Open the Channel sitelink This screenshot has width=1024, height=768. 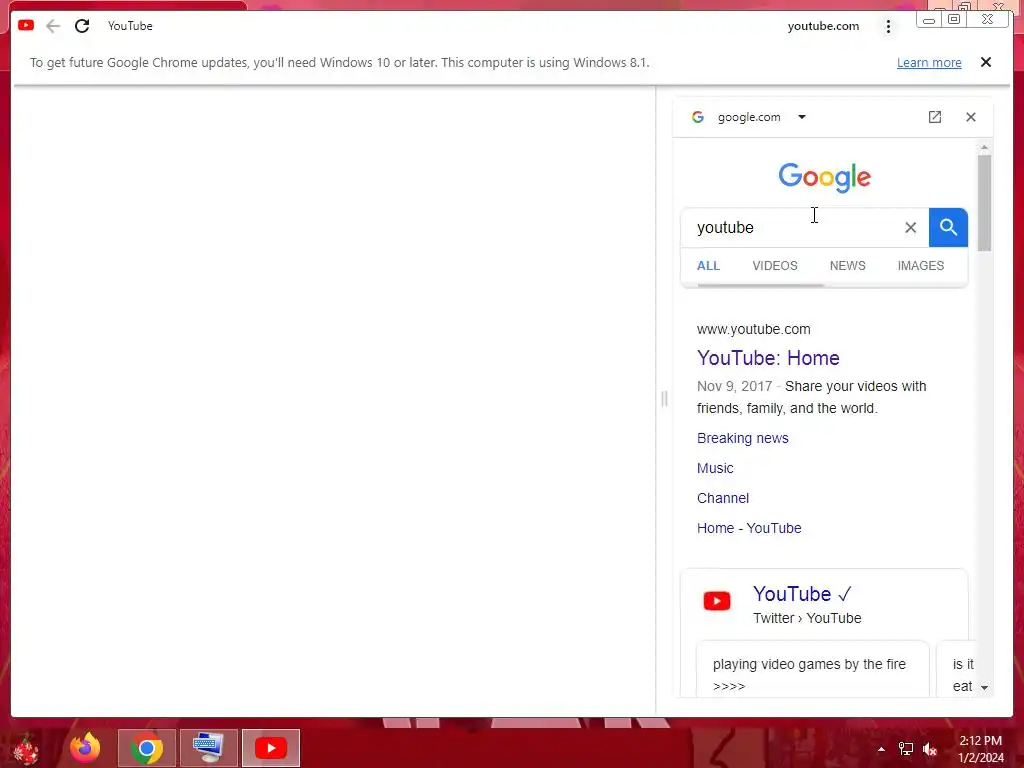(723, 498)
